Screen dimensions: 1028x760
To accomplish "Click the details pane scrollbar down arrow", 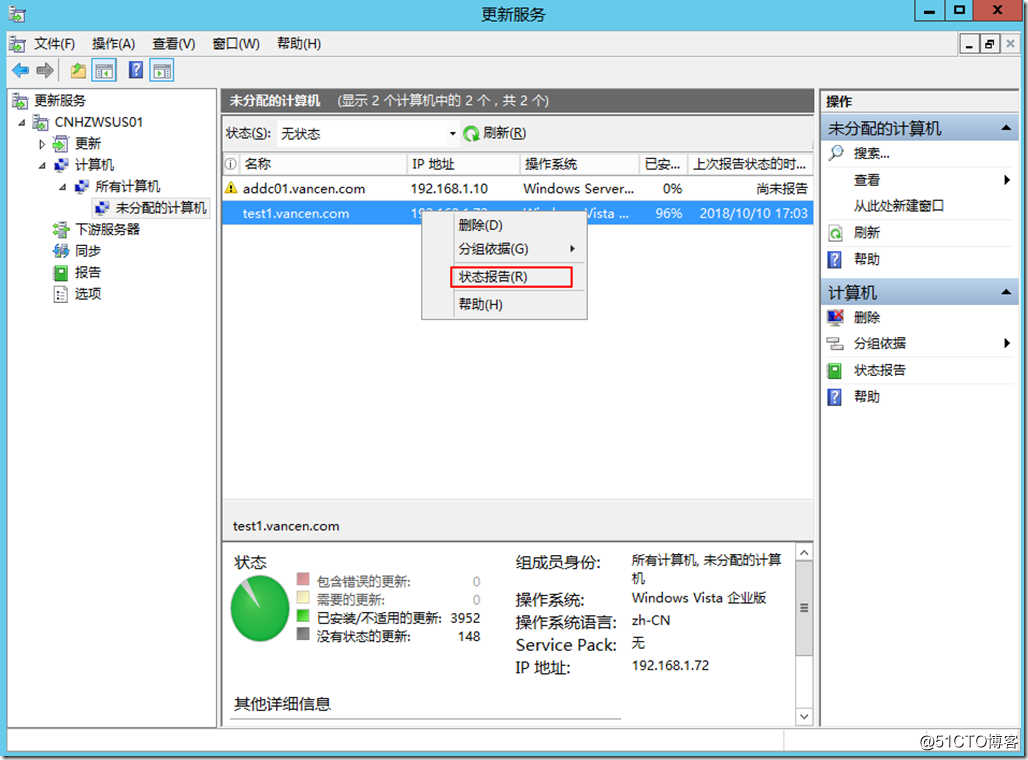I will click(x=804, y=717).
